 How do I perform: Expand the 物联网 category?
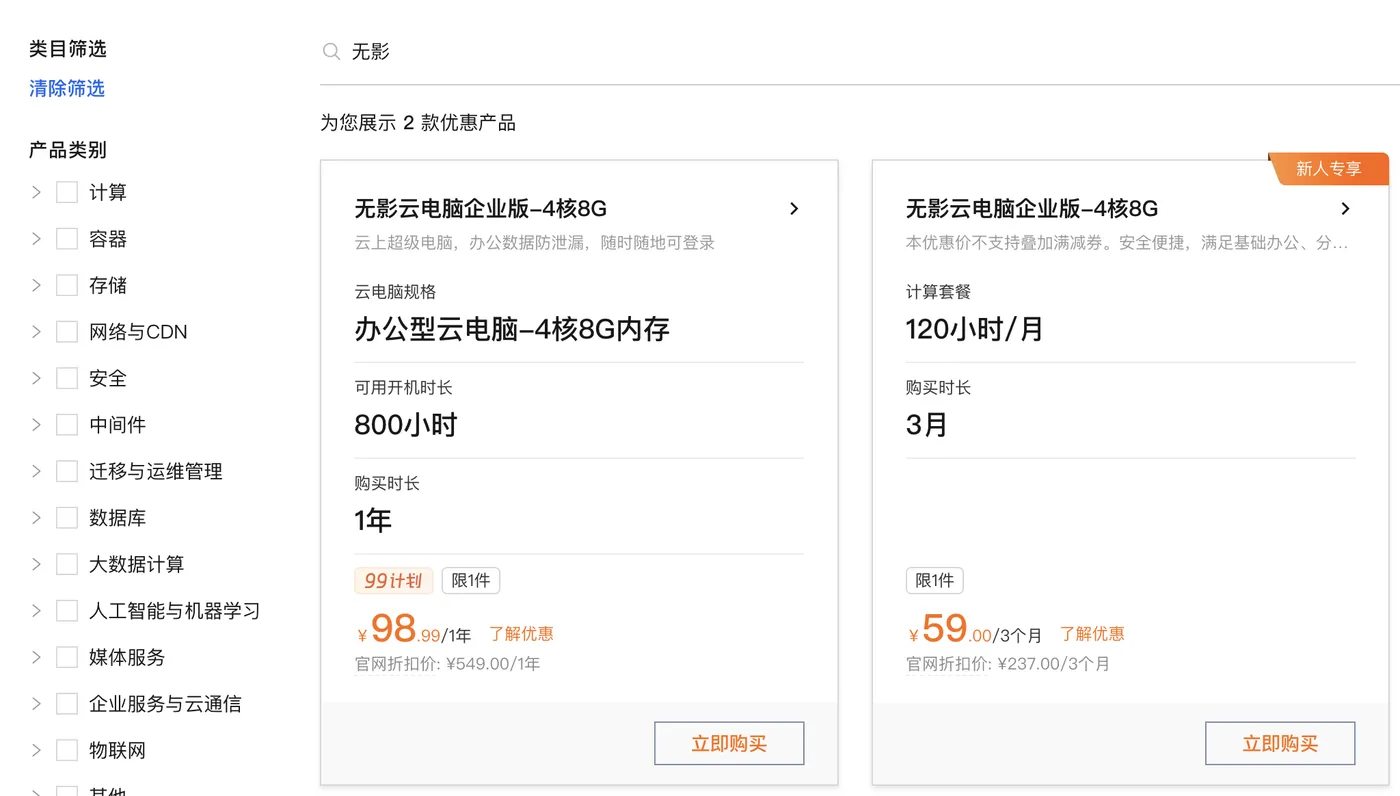click(34, 749)
